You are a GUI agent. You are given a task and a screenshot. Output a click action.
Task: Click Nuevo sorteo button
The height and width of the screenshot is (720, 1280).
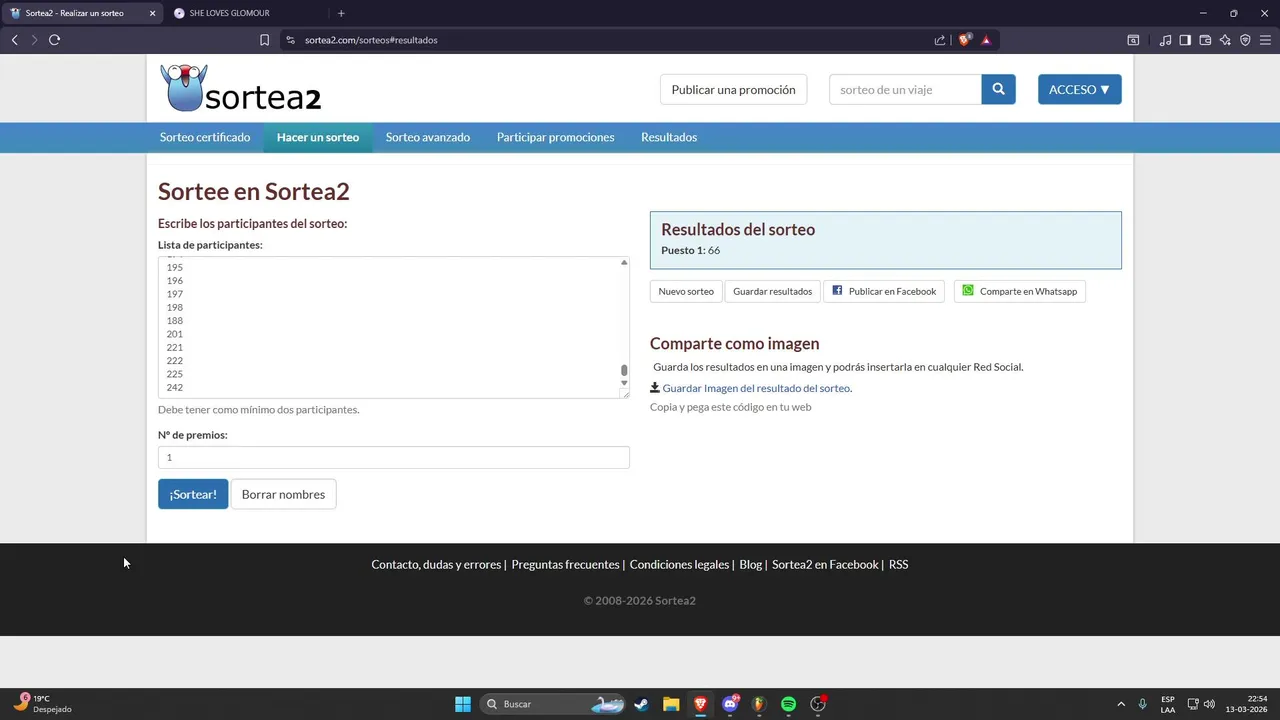click(686, 291)
